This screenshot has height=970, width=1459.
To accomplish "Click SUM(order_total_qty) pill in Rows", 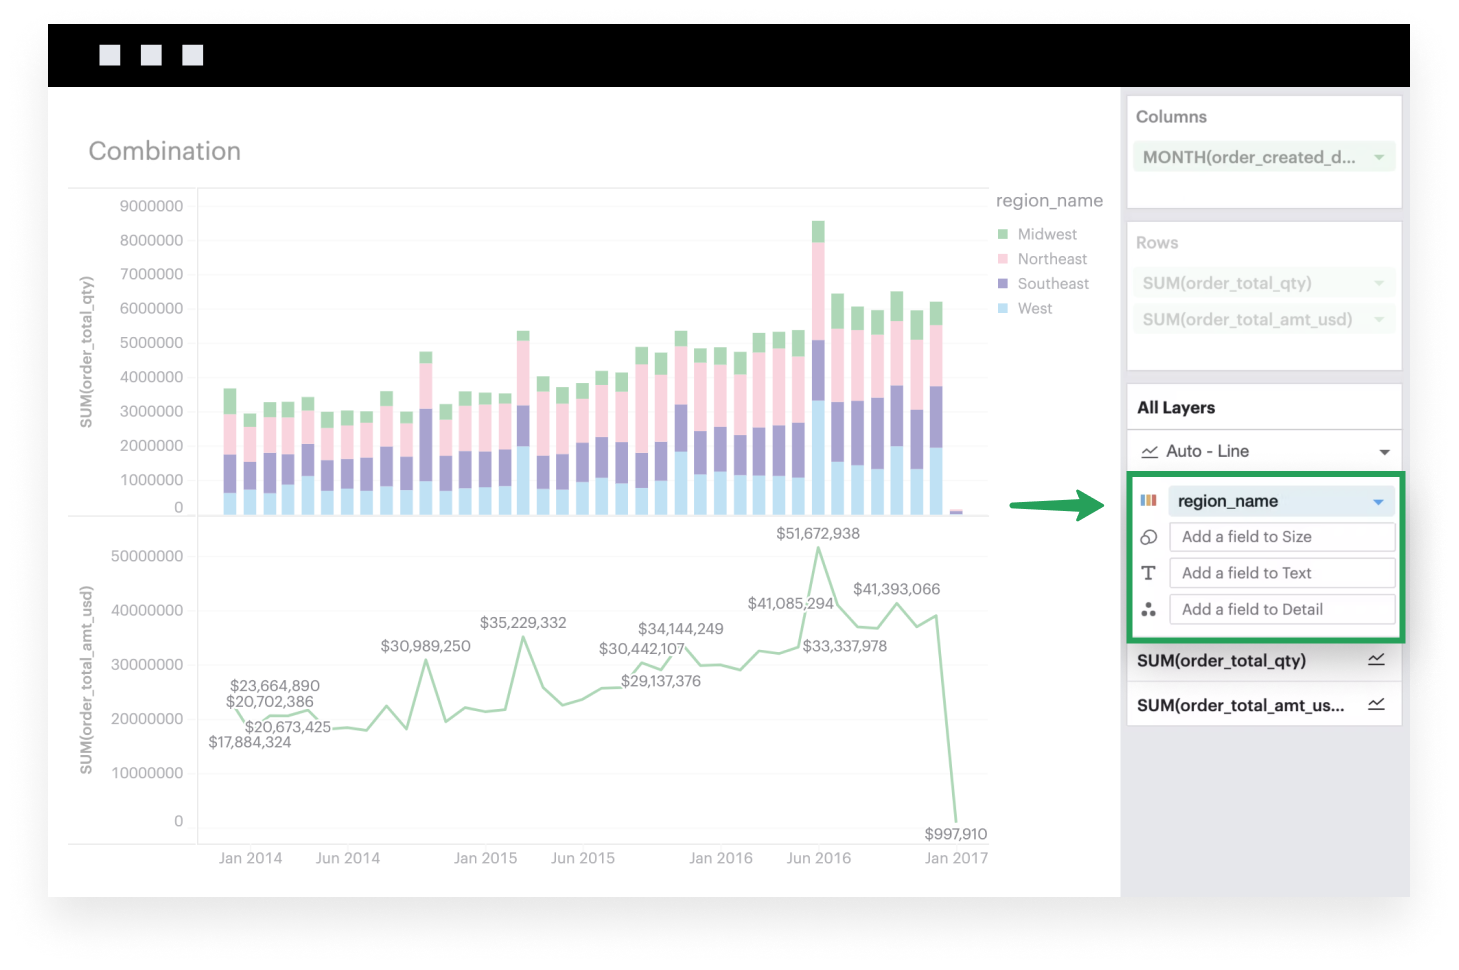I will [1227, 283].
